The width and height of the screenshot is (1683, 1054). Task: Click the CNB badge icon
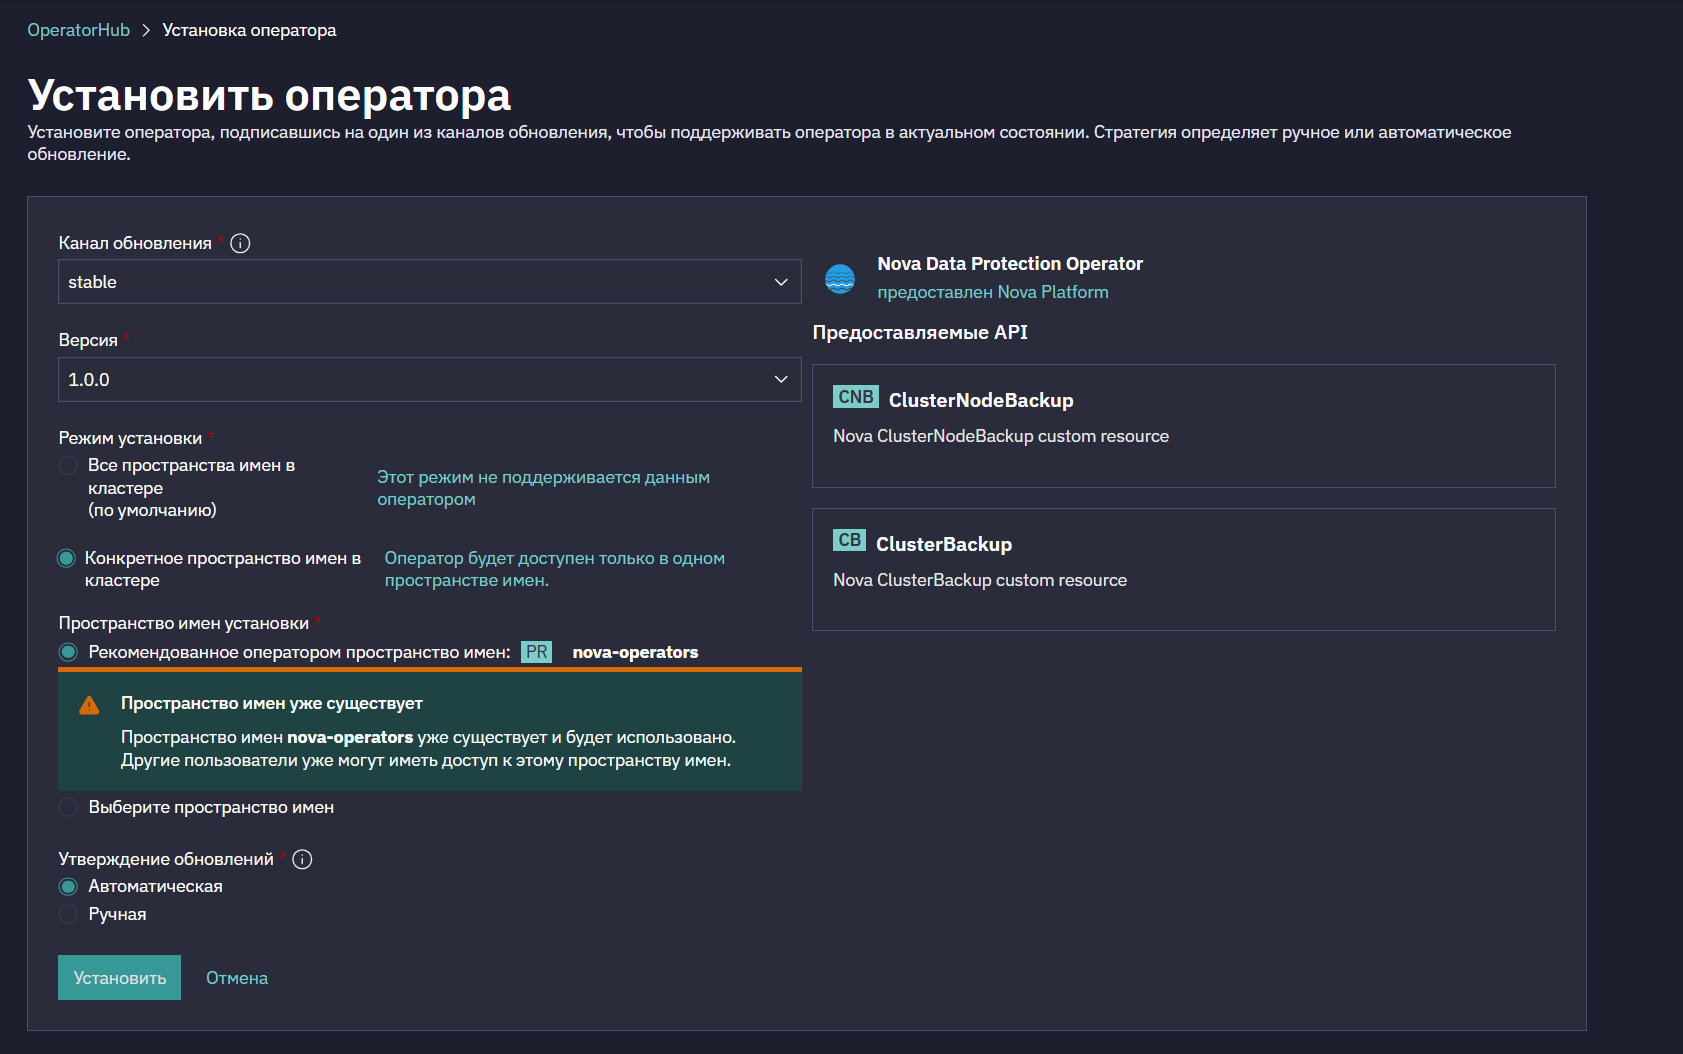[856, 397]
